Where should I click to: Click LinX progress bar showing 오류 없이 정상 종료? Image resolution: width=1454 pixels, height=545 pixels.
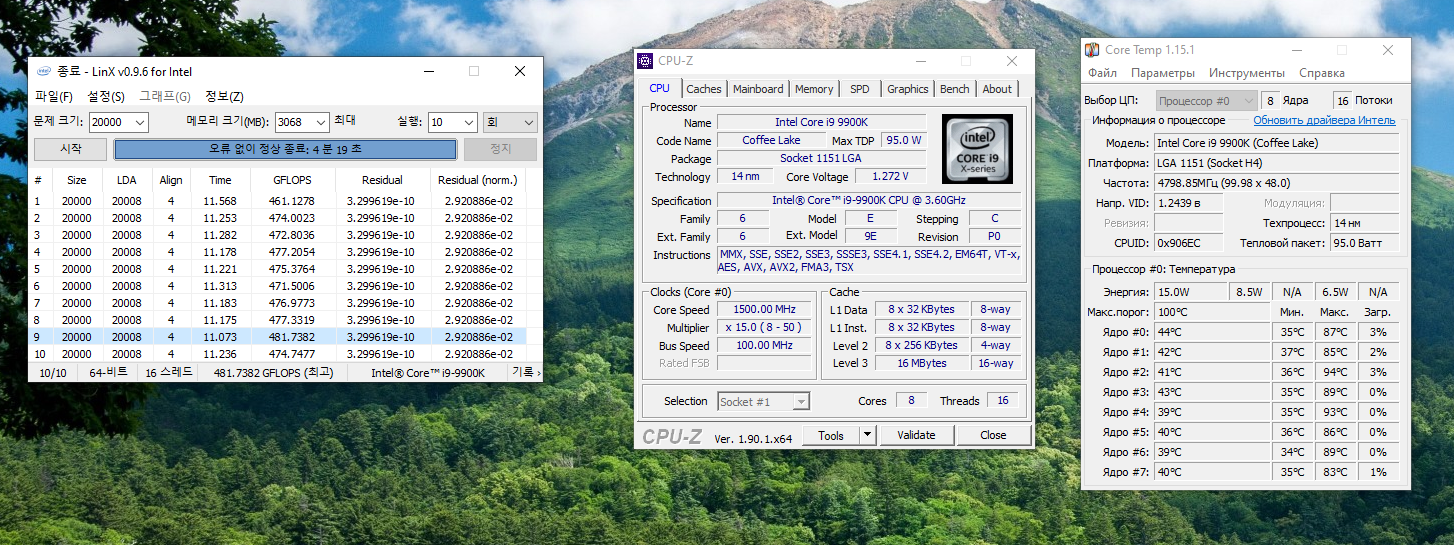[x=285, y=149]
